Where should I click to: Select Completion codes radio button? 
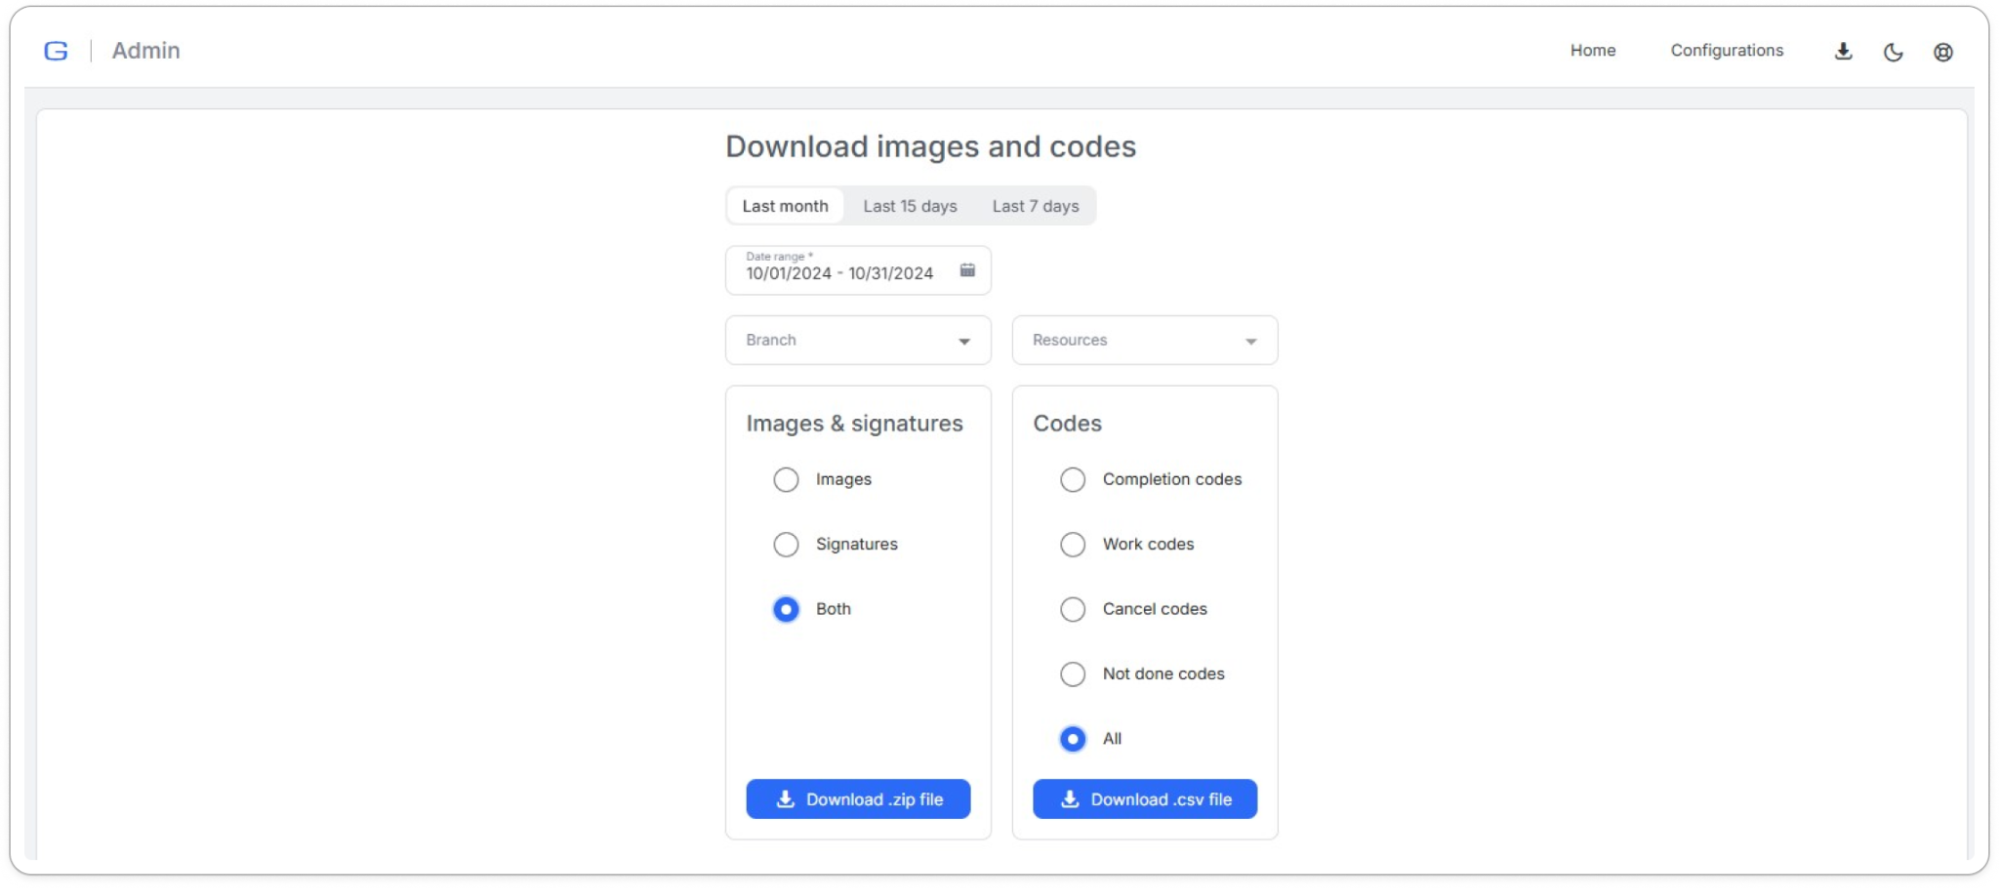[x=1072, y=480]
